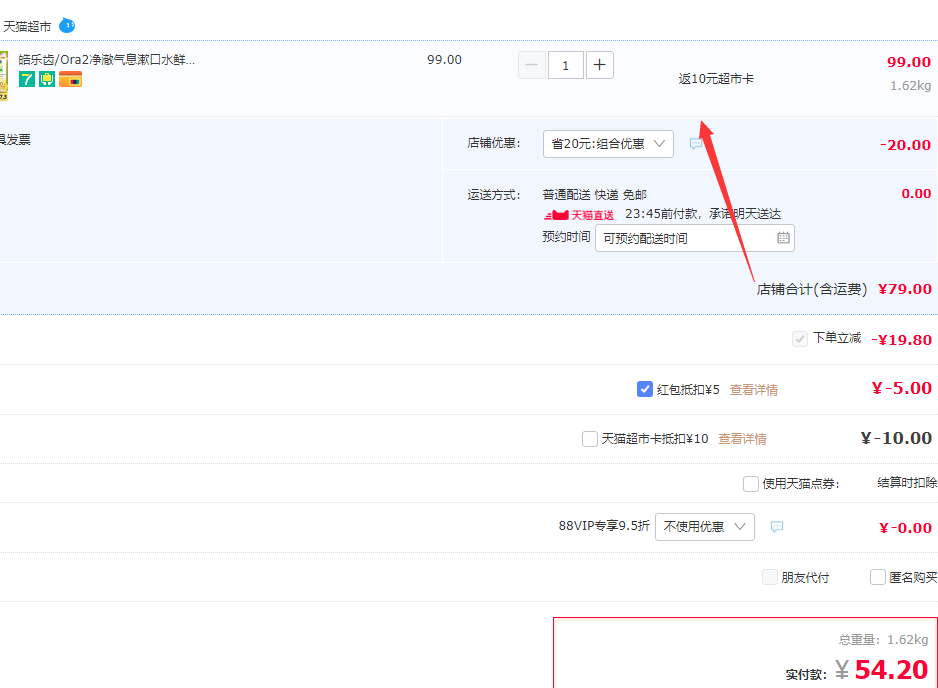This screenshot has width=938, height=688.
Task: Click the blue chat icon beside 天猫超市
Action: click(x=67, y=26)
